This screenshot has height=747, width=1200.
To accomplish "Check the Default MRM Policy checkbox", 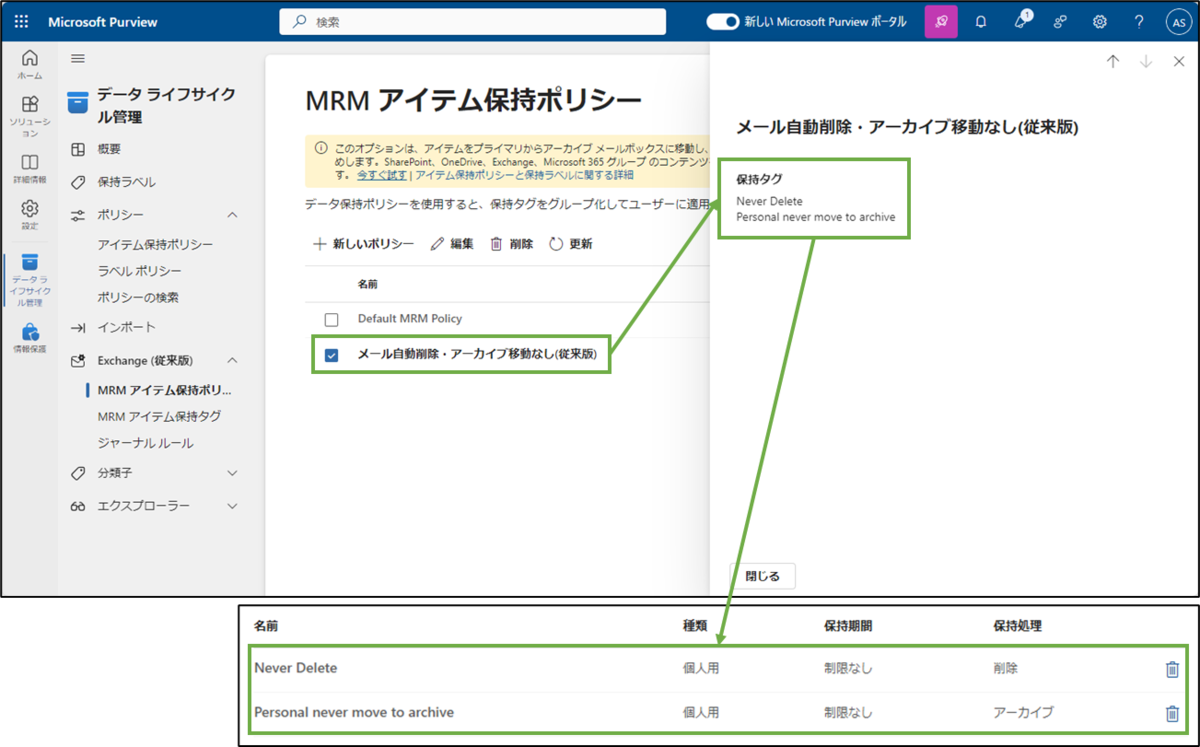I will tap(331, 320).
